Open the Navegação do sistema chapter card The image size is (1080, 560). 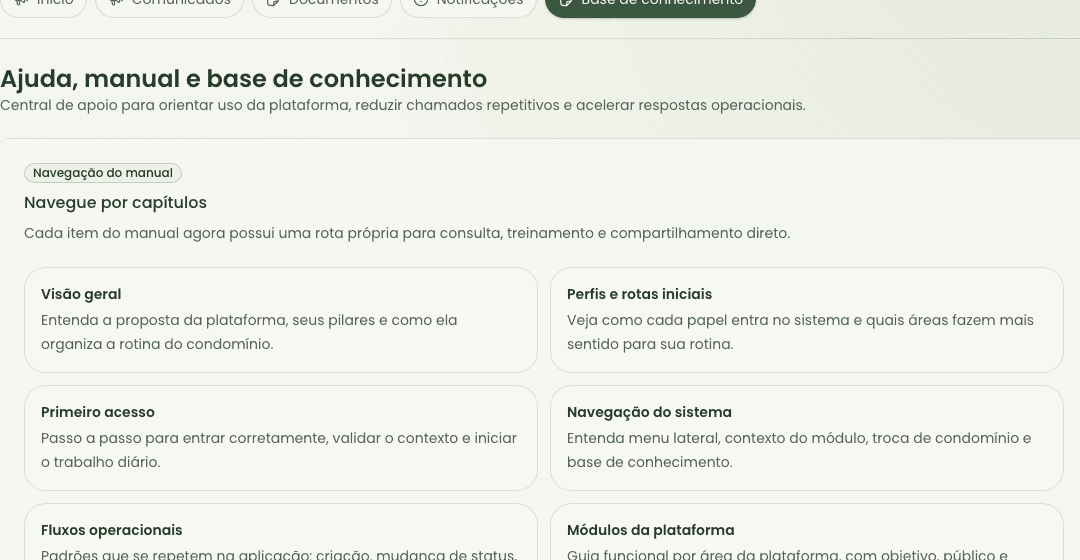(x=807, y=437)
